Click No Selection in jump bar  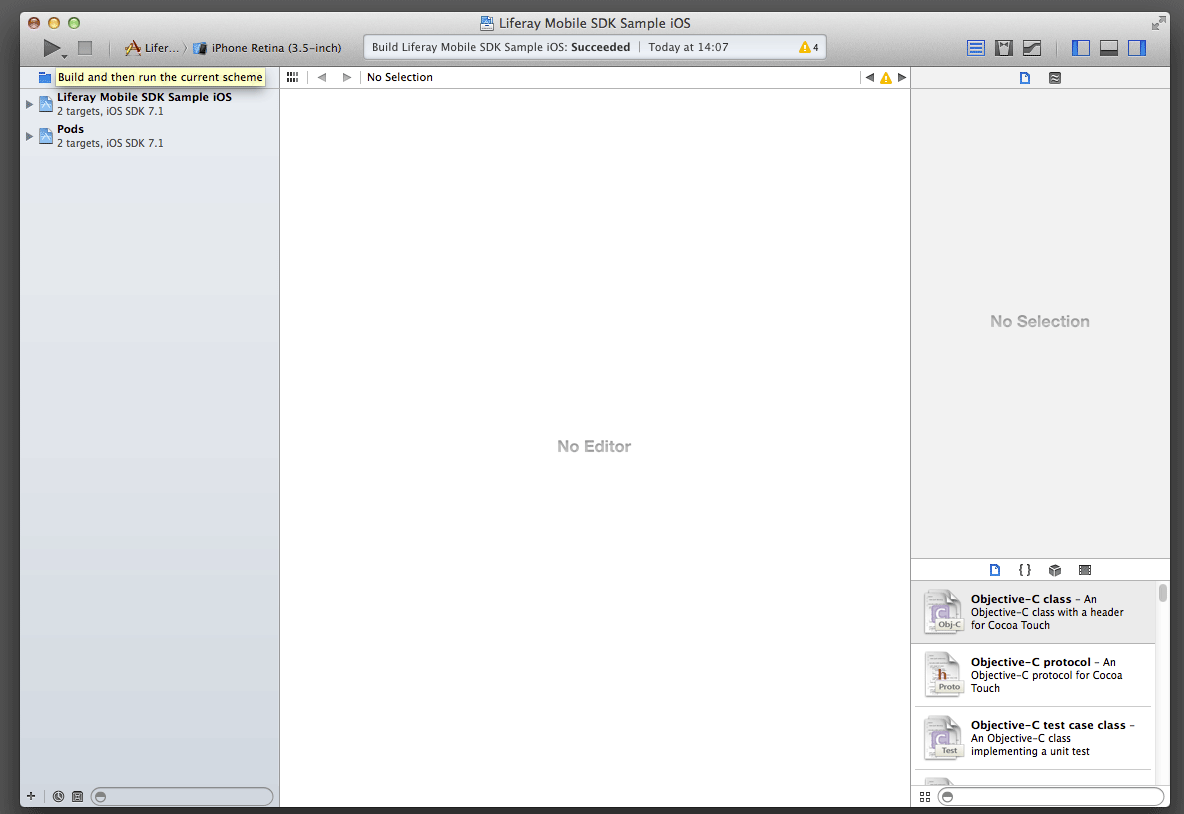pos(399,77)
